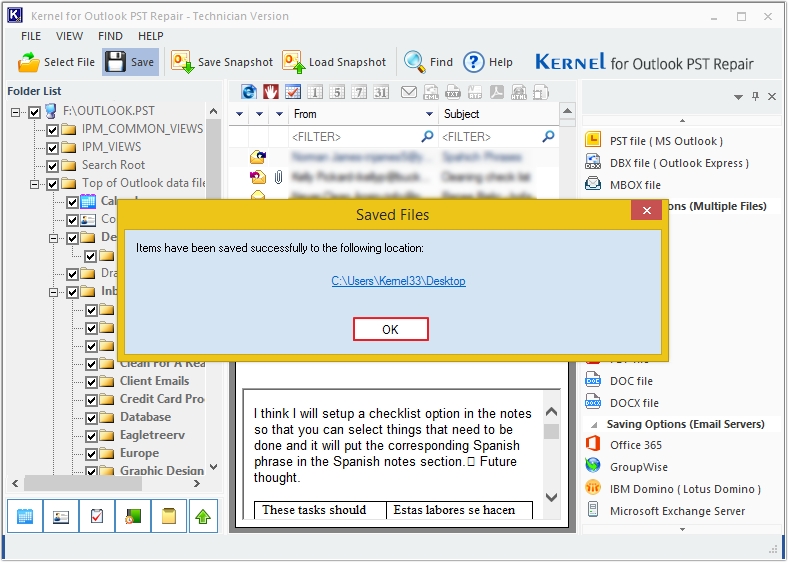This screenshot has height=563, width=789.
Task: Collapse the F:\OUTLOOK.PST tree node
Action: tap(16, 112)
